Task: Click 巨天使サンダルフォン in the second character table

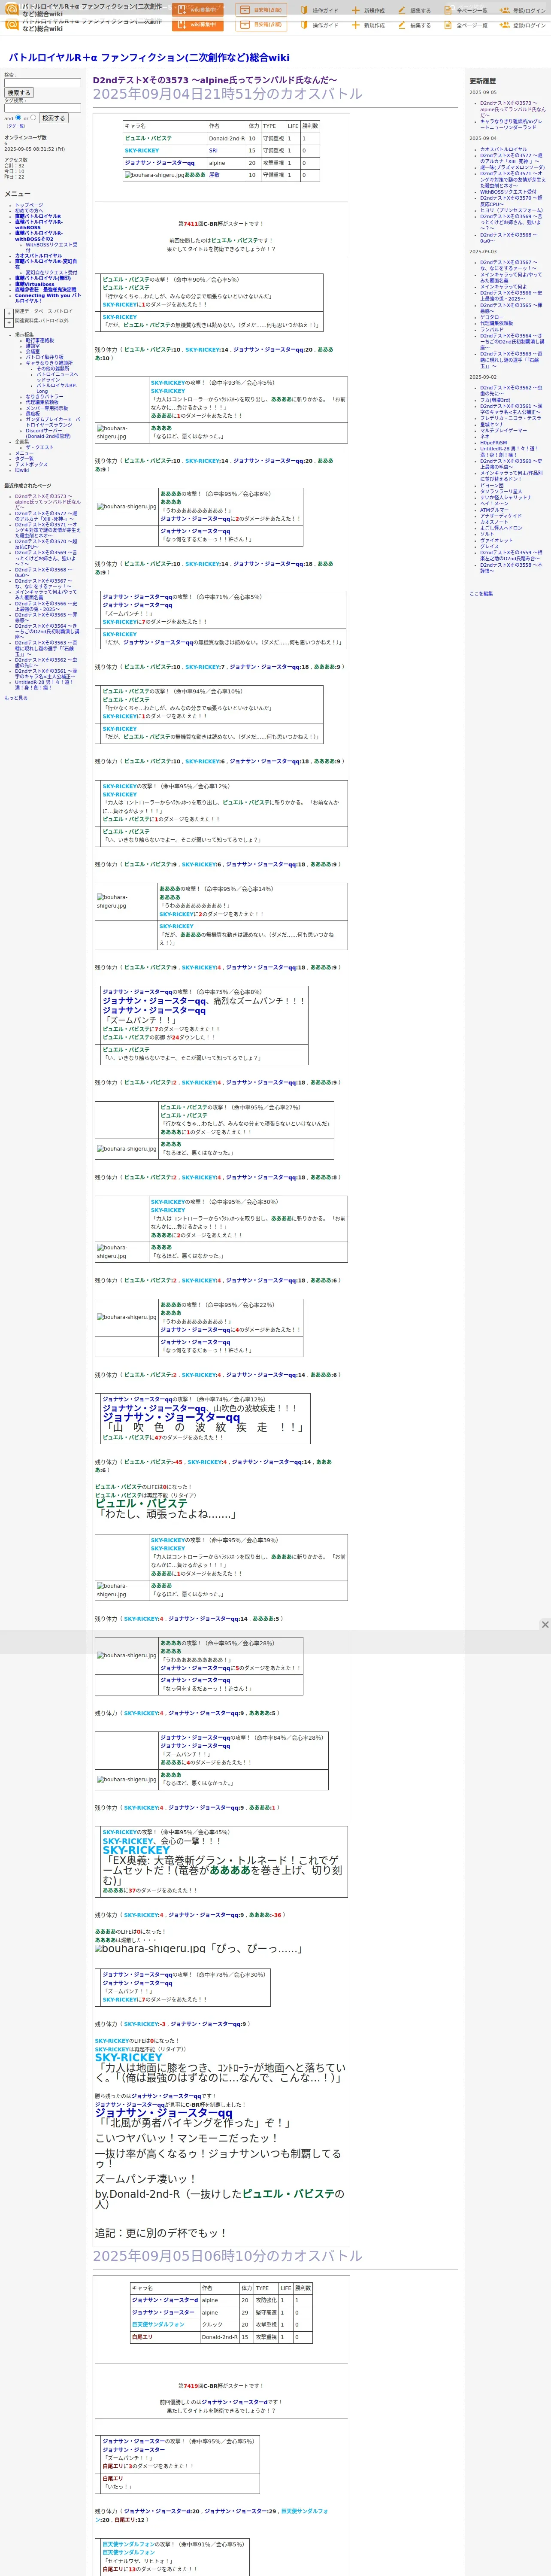Action: pos(158,2324)
